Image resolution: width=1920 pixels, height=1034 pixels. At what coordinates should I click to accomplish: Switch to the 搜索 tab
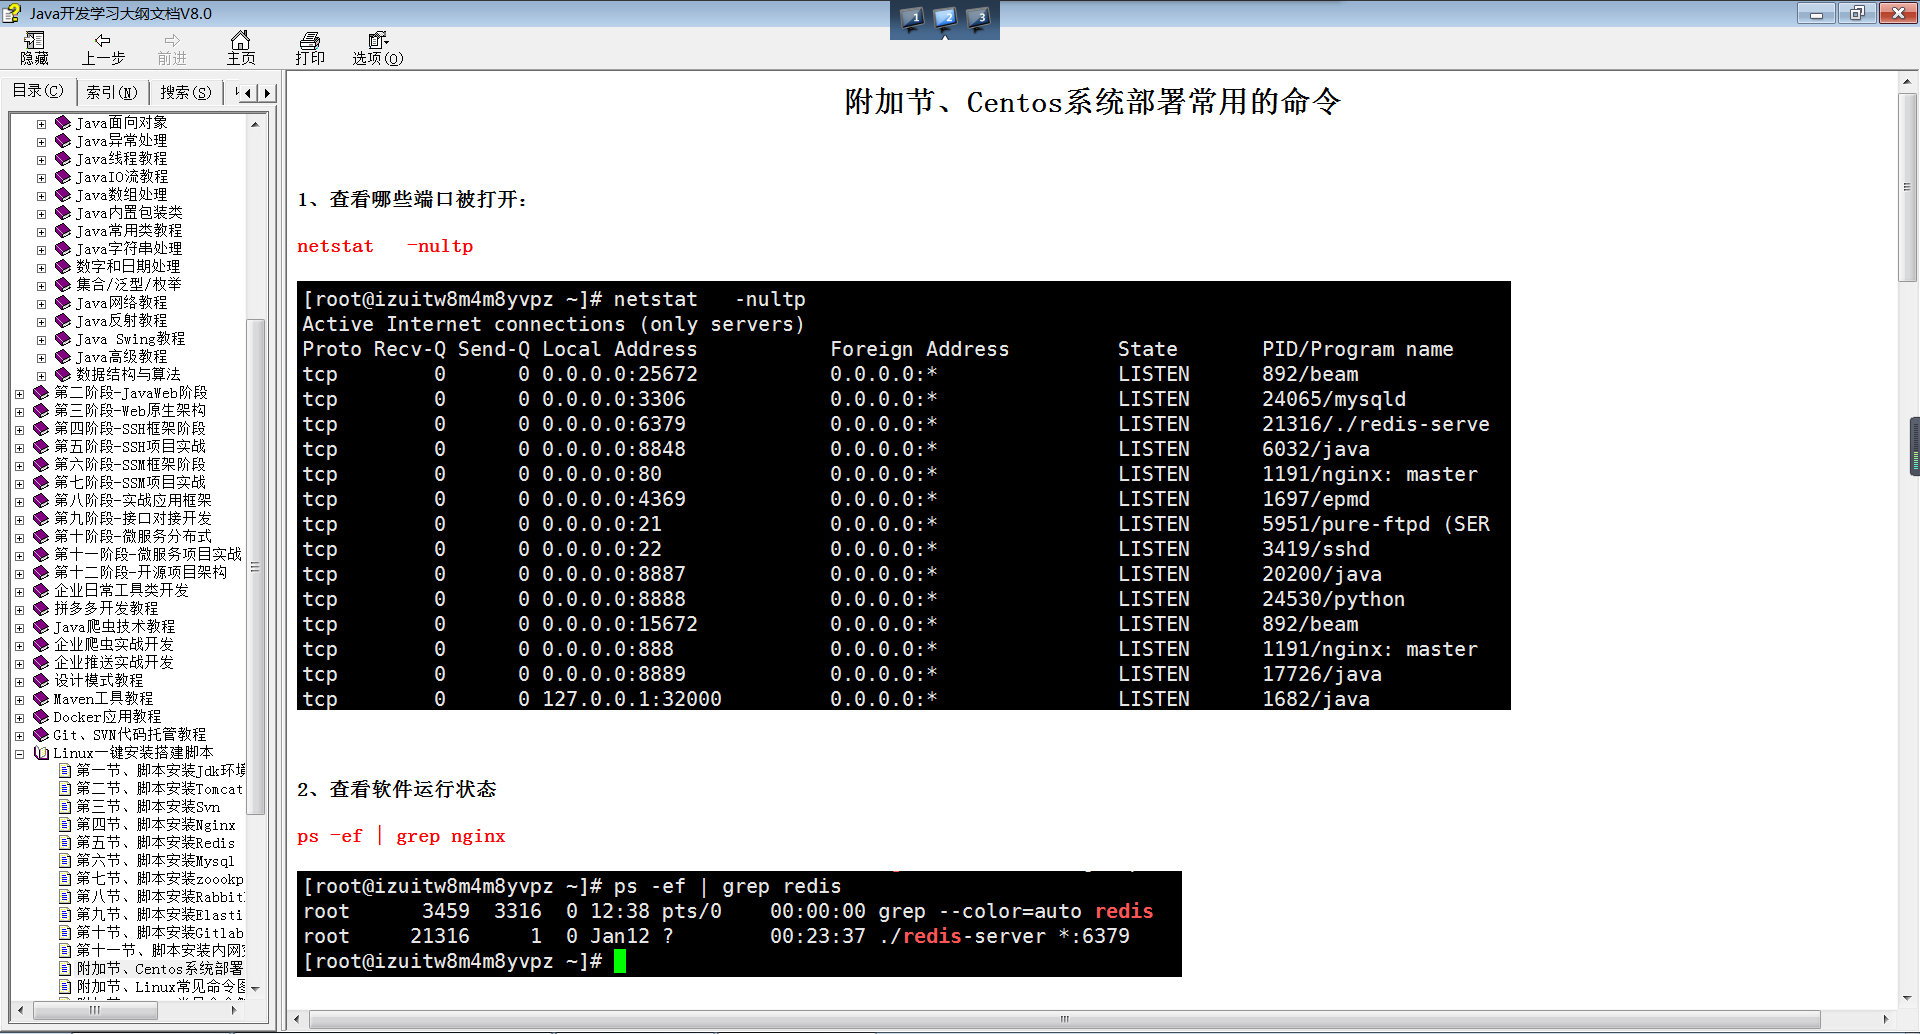186,92
